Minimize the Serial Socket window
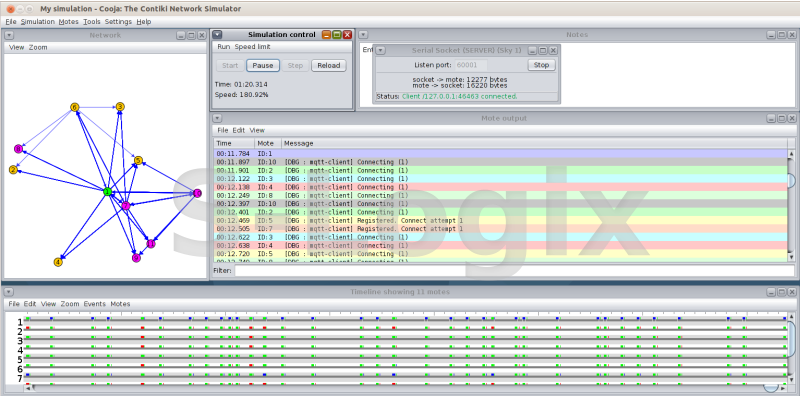This screenshot has width=803, height=396. click(533, 50)
